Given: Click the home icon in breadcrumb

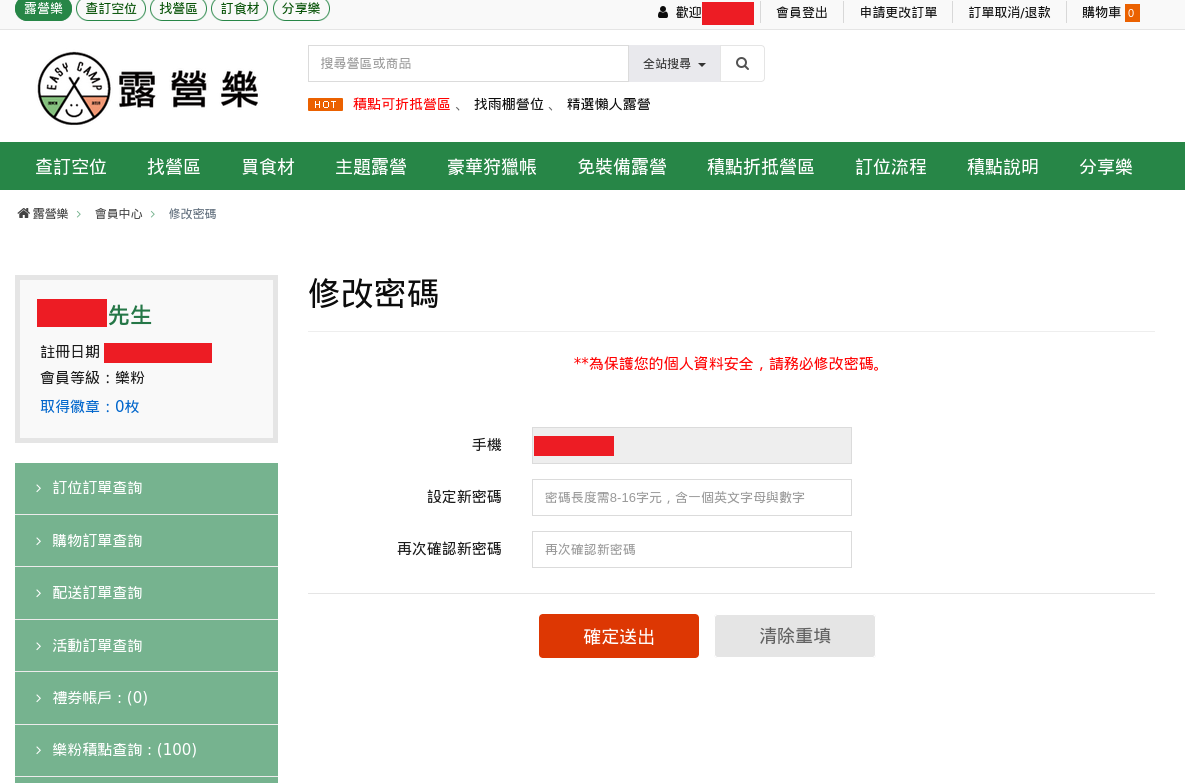Looking at the screenshot, I should pyautogui.click(x=23, y=214).
